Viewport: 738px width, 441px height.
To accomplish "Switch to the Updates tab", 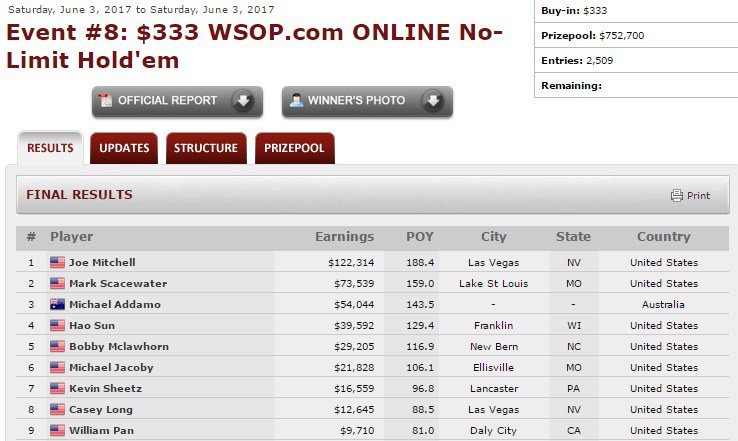I will point(124,148).
